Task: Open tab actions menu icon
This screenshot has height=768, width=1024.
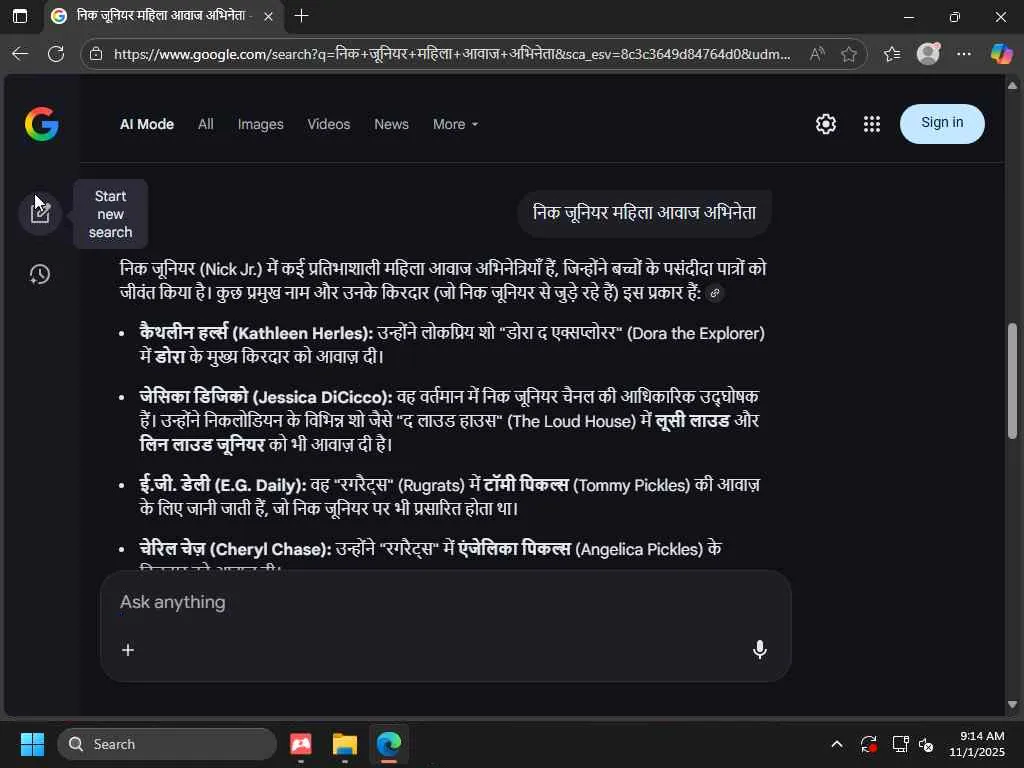Action: pyautogui.click(x=20, y=16)
